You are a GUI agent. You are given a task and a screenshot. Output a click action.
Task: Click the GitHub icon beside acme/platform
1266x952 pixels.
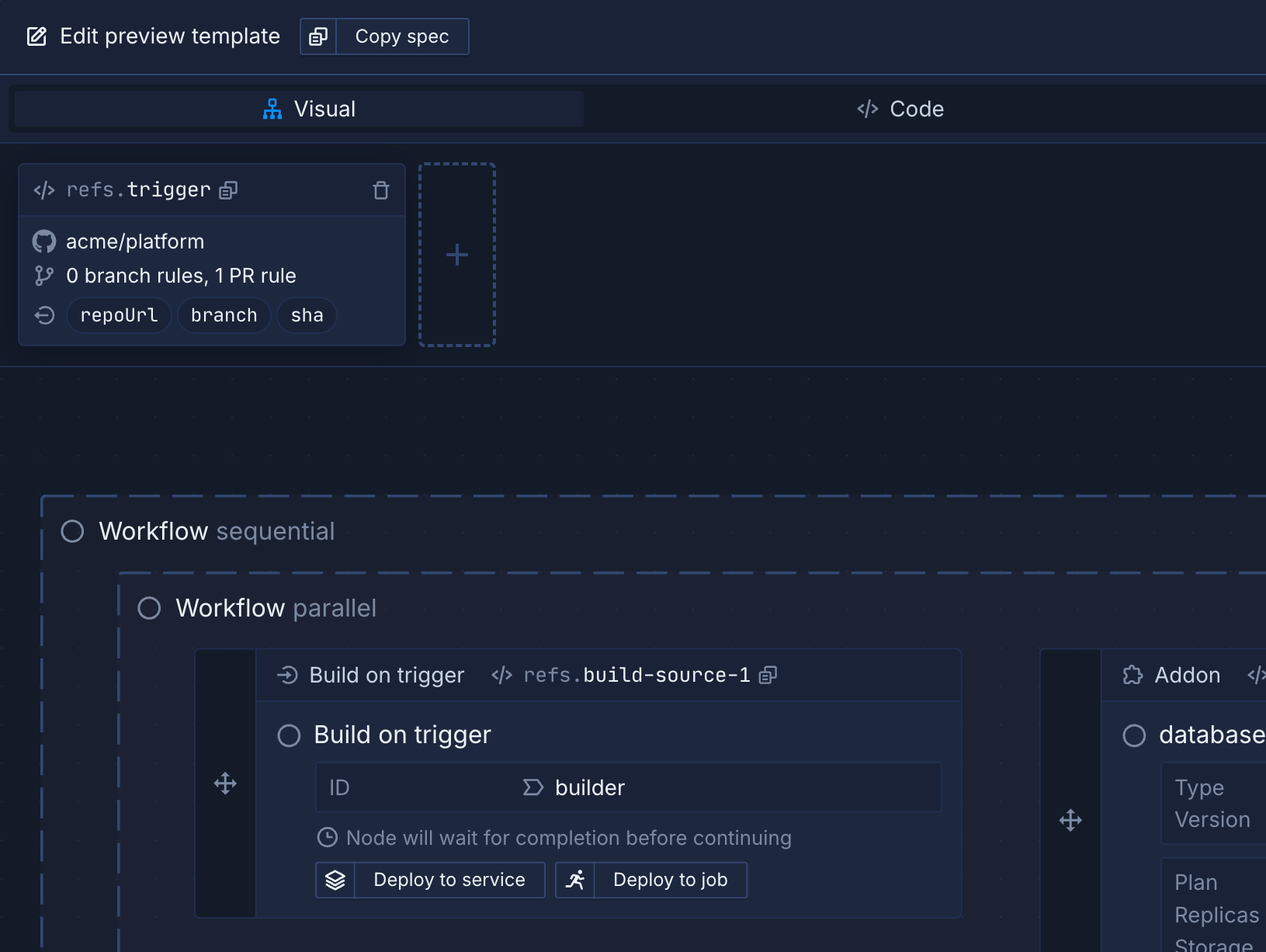click(43, 241)
